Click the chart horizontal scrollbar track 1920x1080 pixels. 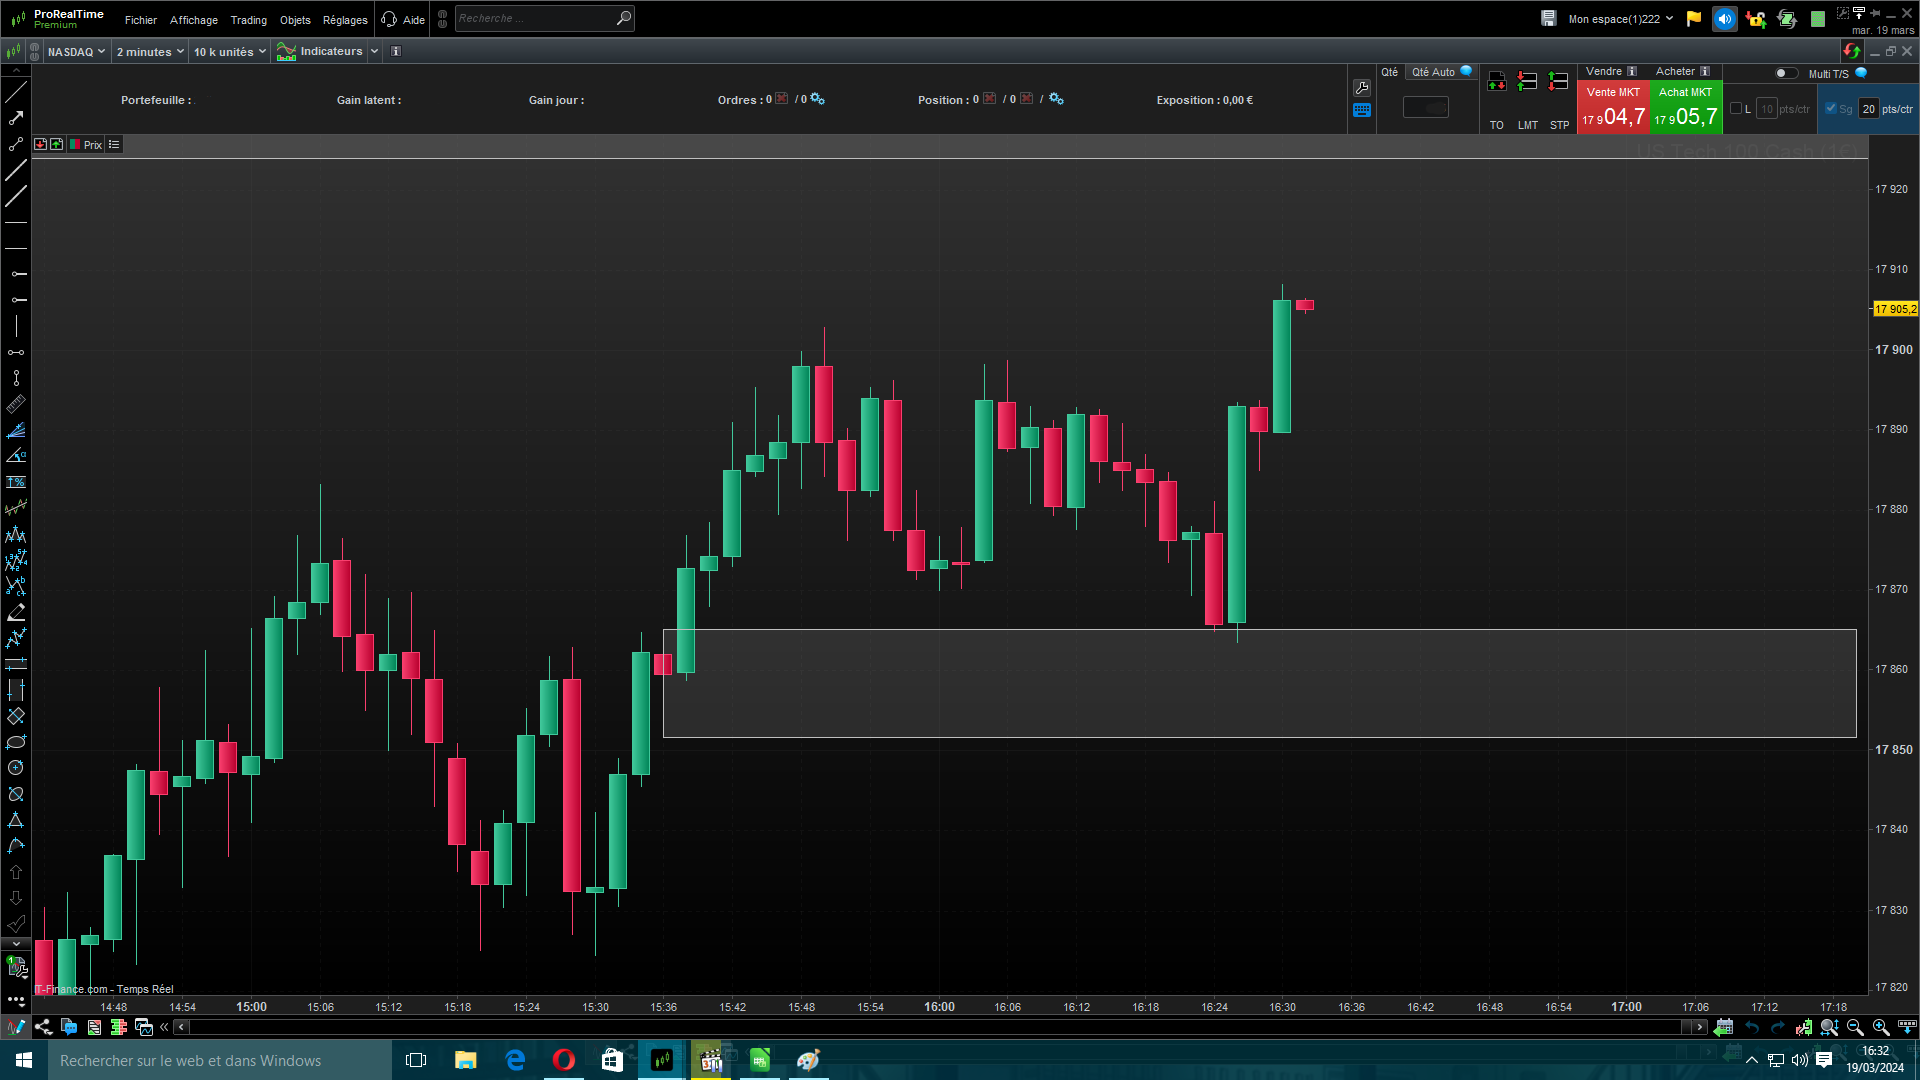point(900,1027)
